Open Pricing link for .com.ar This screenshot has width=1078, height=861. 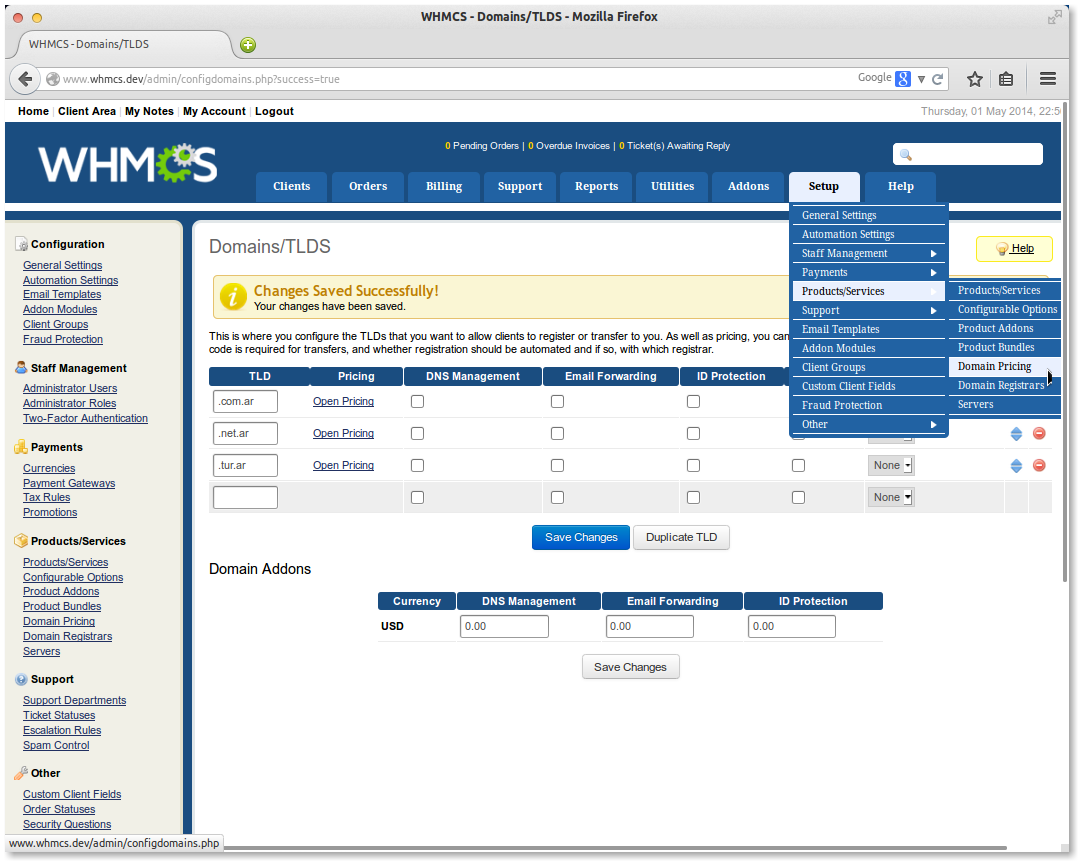point(343,402)
